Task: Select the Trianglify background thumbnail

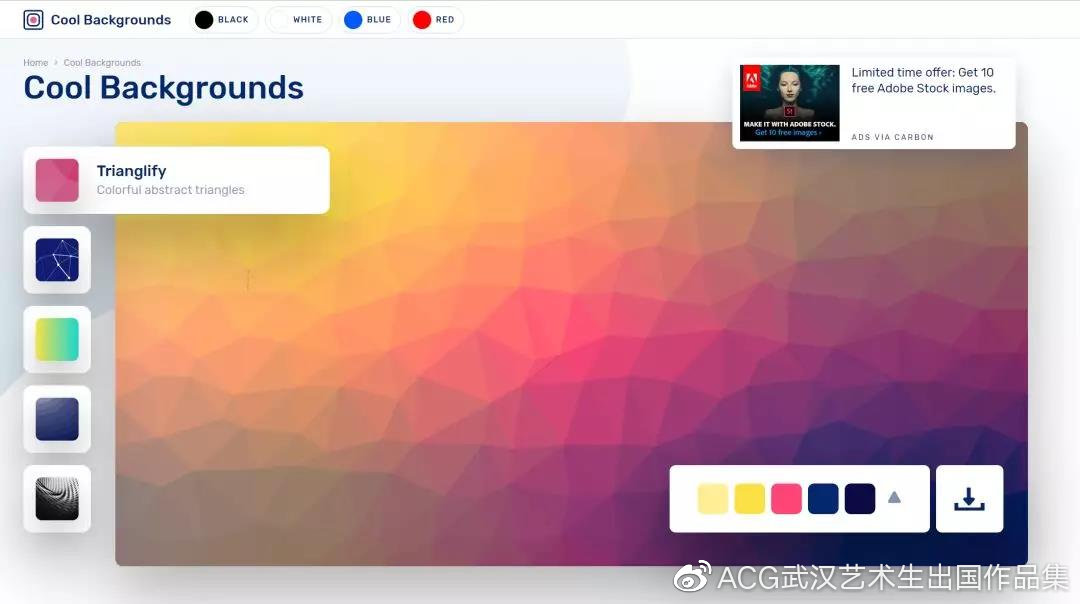Action: [57, 180]
